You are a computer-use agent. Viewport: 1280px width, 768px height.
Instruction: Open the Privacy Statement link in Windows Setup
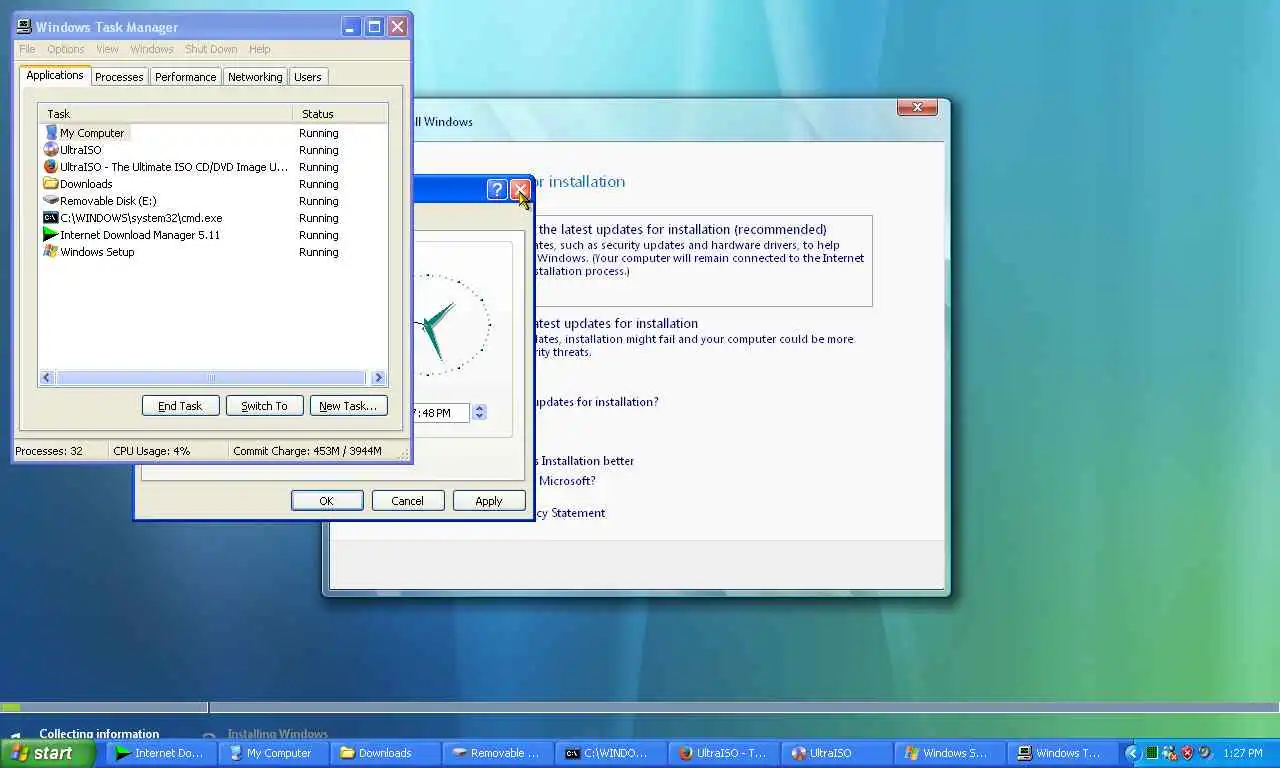point(569,513)
